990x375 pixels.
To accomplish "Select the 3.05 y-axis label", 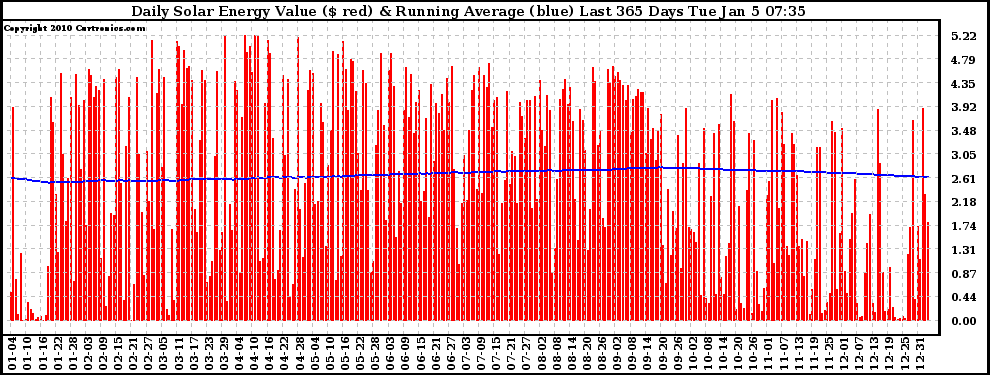I will tap(963, 155).
